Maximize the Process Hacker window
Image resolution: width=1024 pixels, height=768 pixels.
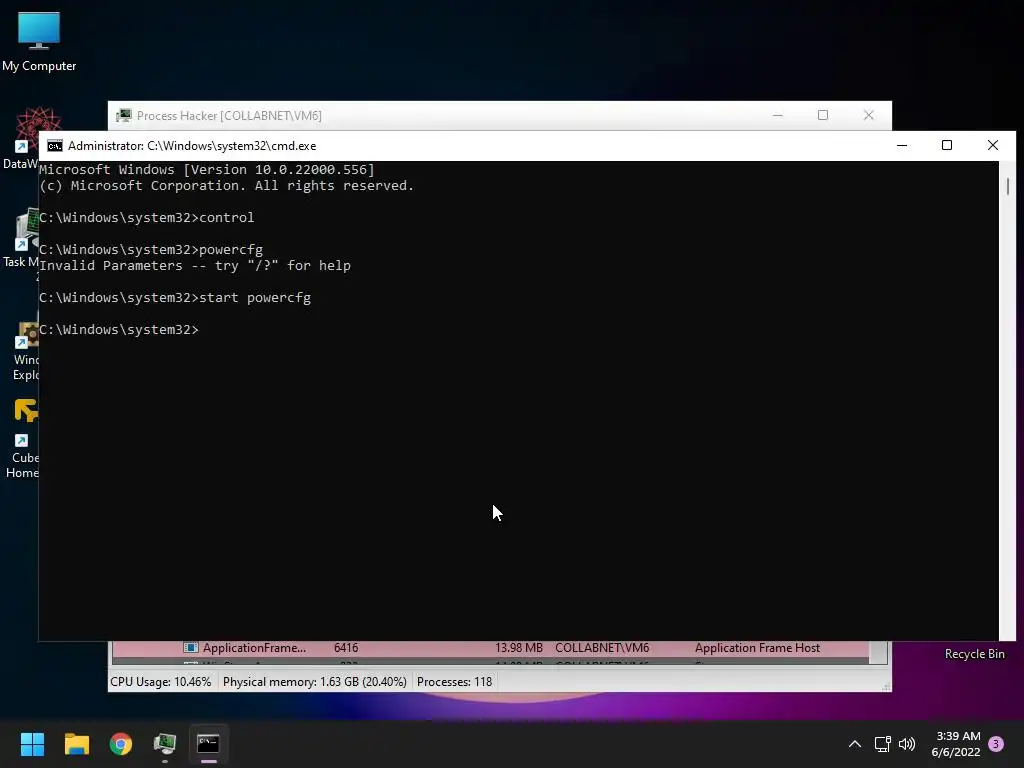pos(823,116)
